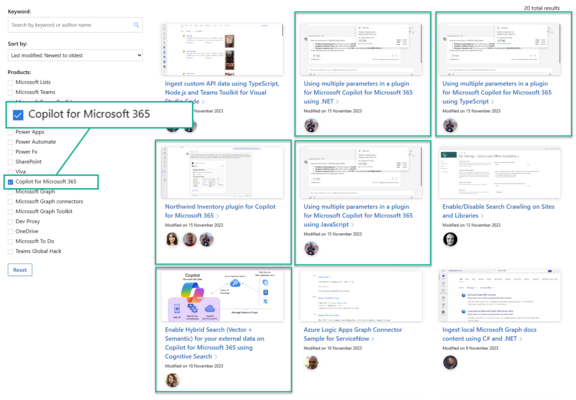Tick the Microsoft Teams checkbox
This screenshot has width=576, height=400.
coord(10,93)
